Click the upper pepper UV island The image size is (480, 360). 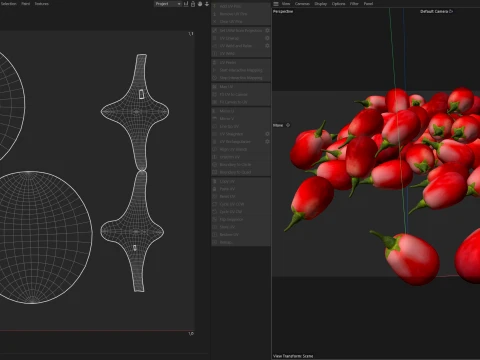(136, 112)
